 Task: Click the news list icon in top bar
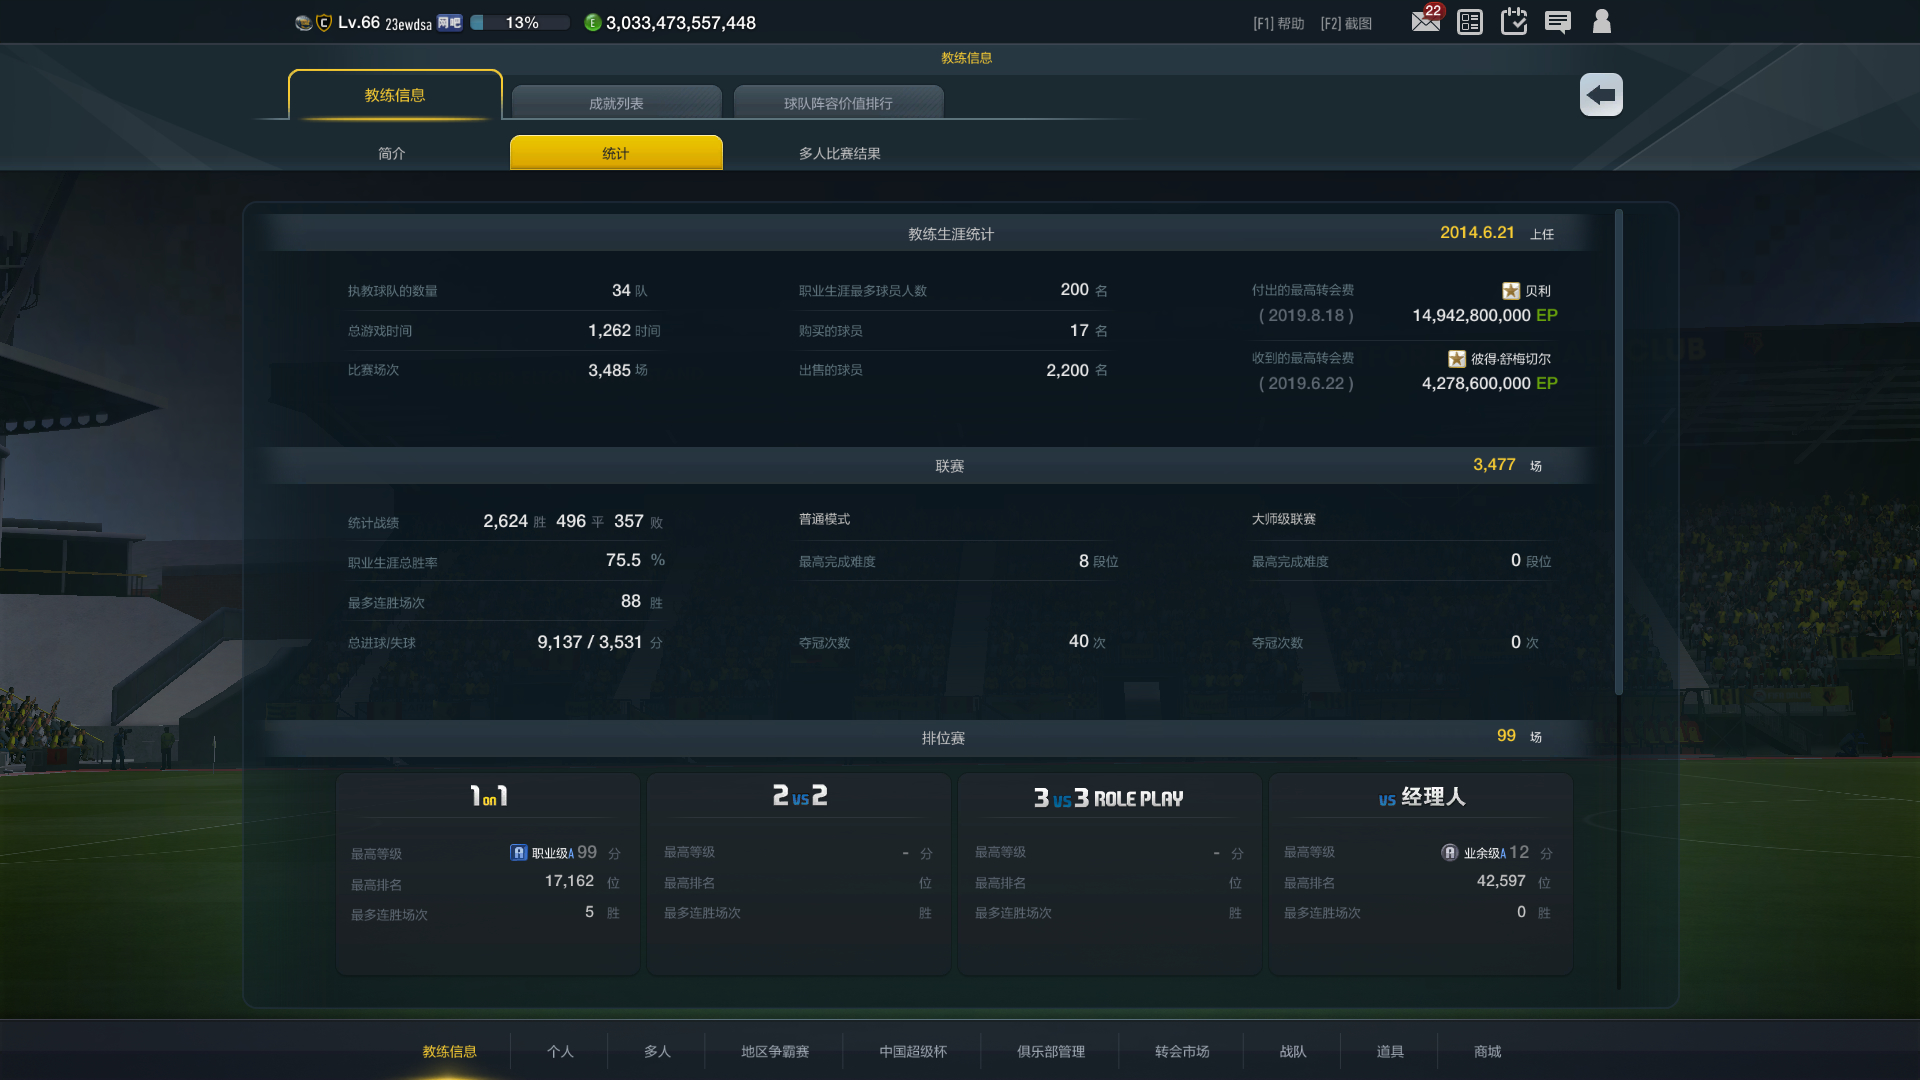[1470, 22]
